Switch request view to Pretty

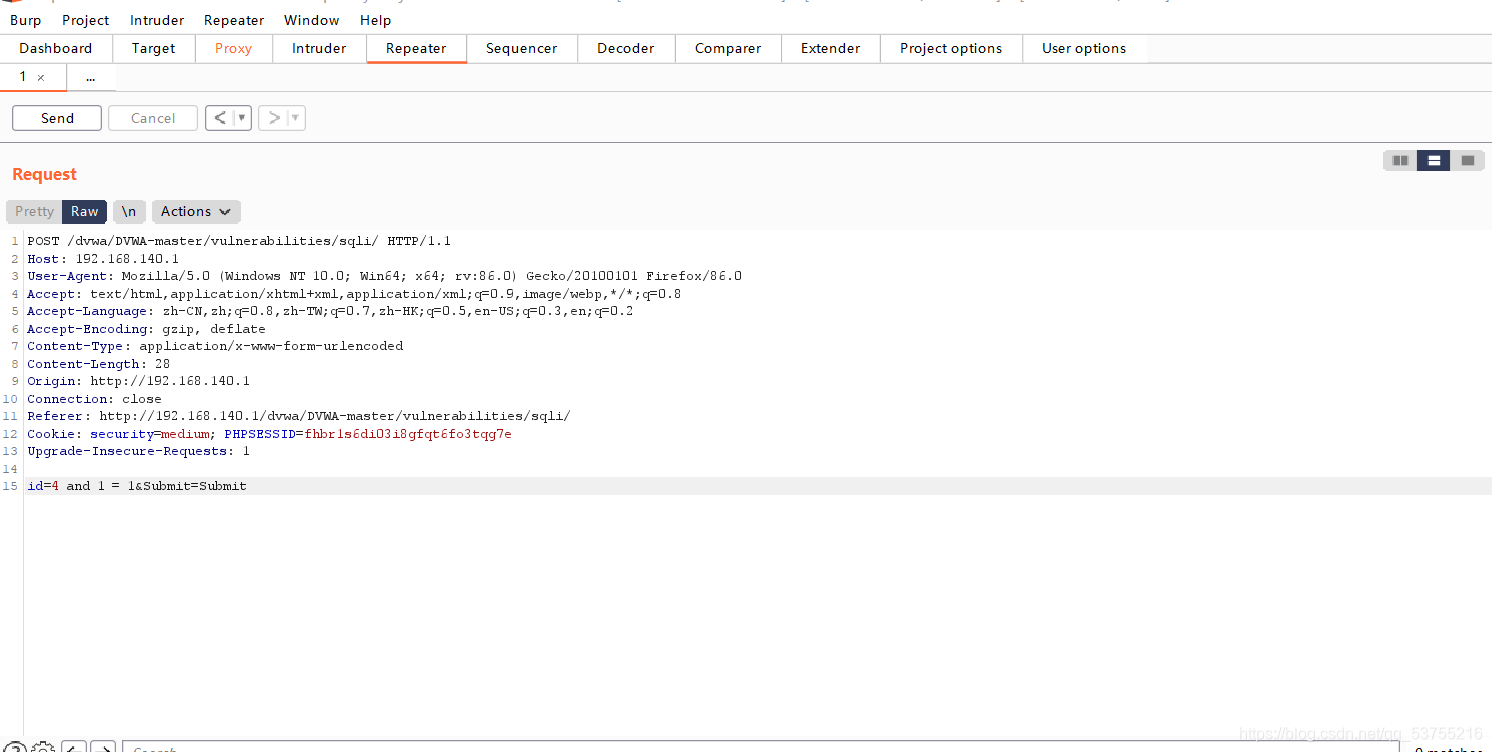[34, 211]
